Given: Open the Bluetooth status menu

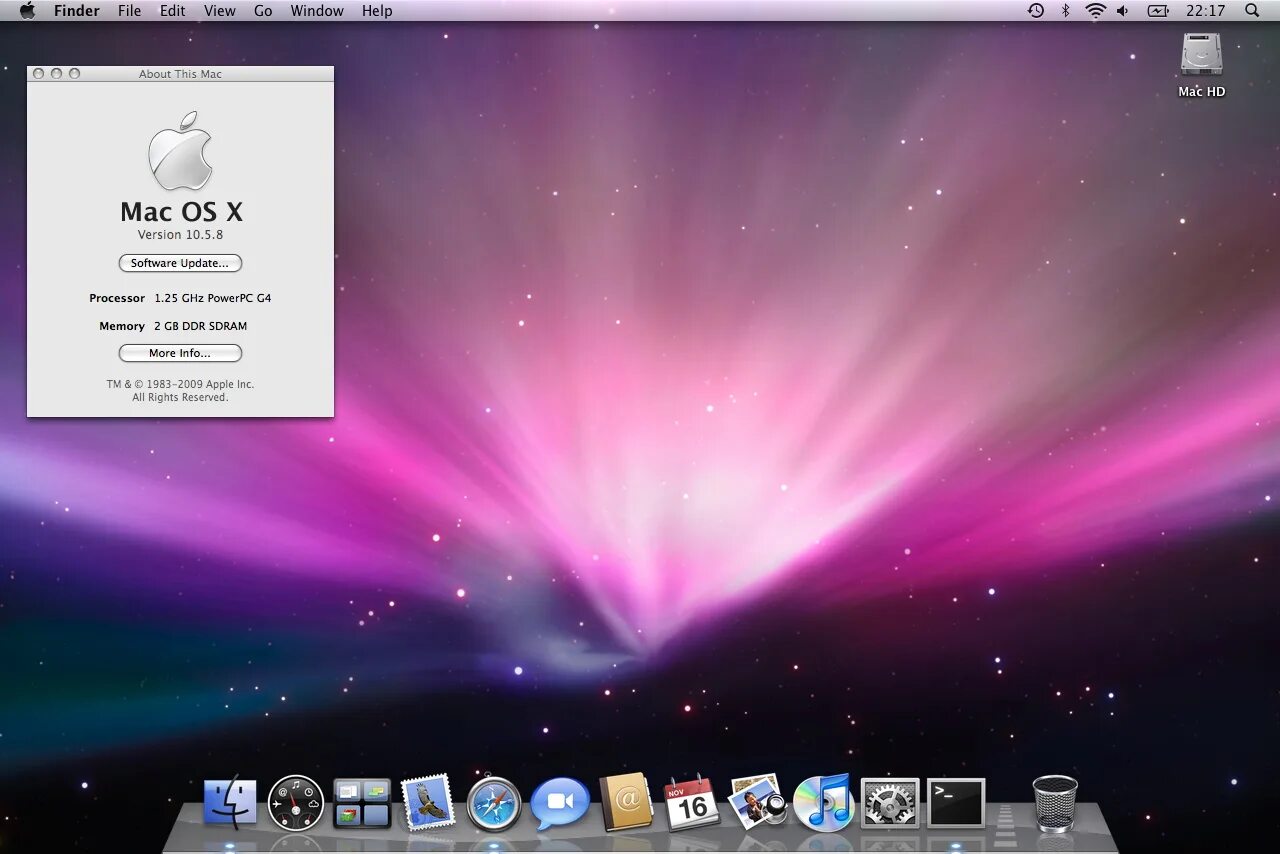Looking at the screenshot, I should click(x=1066, y=10).
